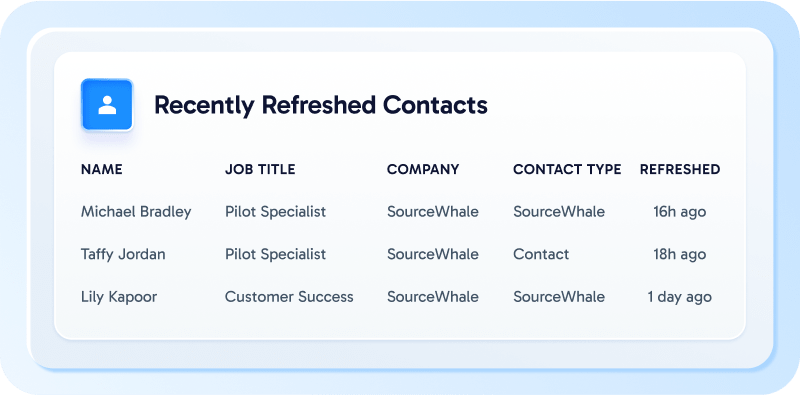Open Lily Kapoor contact name

point(119,297)
